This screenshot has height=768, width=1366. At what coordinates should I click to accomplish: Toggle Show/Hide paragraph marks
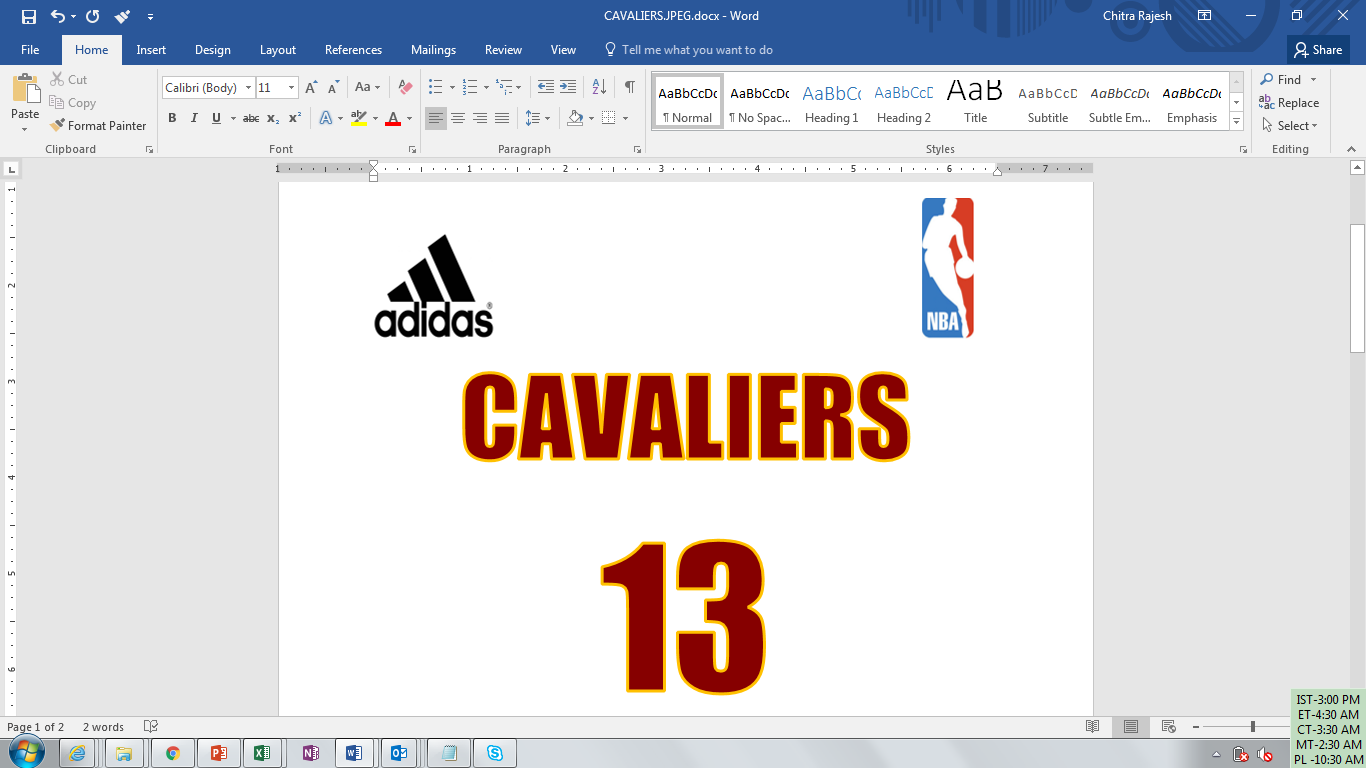(629, 88)
